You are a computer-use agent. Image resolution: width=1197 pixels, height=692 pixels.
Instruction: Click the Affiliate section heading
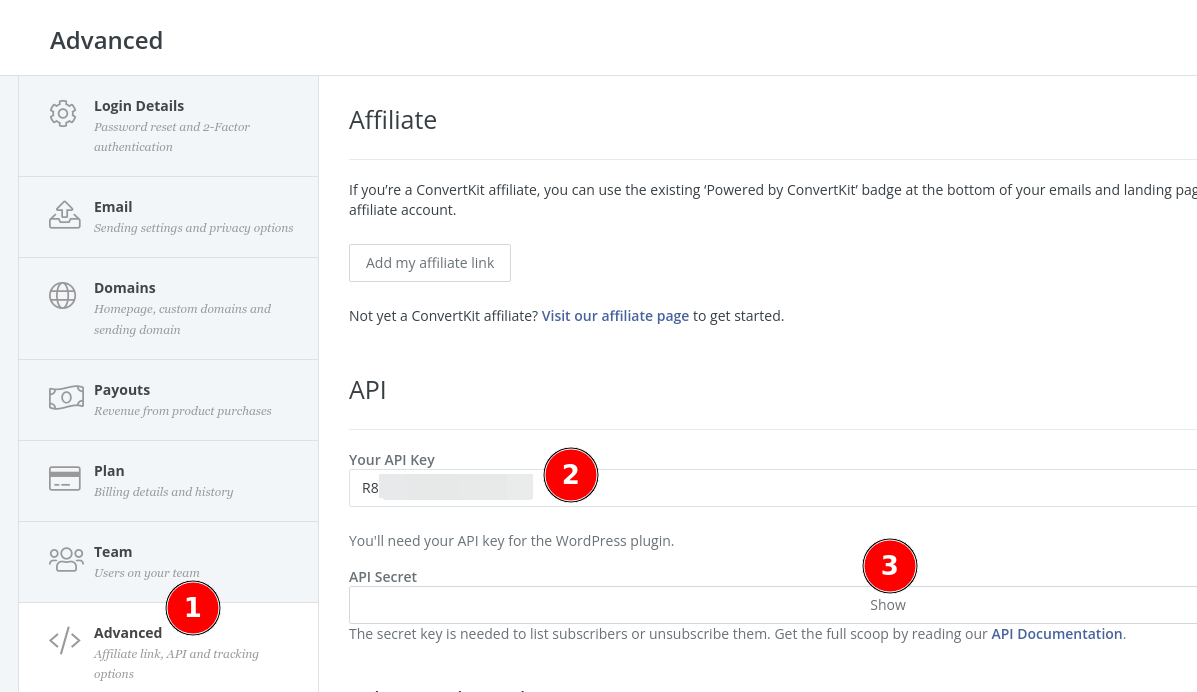click(x=393, y=120)
